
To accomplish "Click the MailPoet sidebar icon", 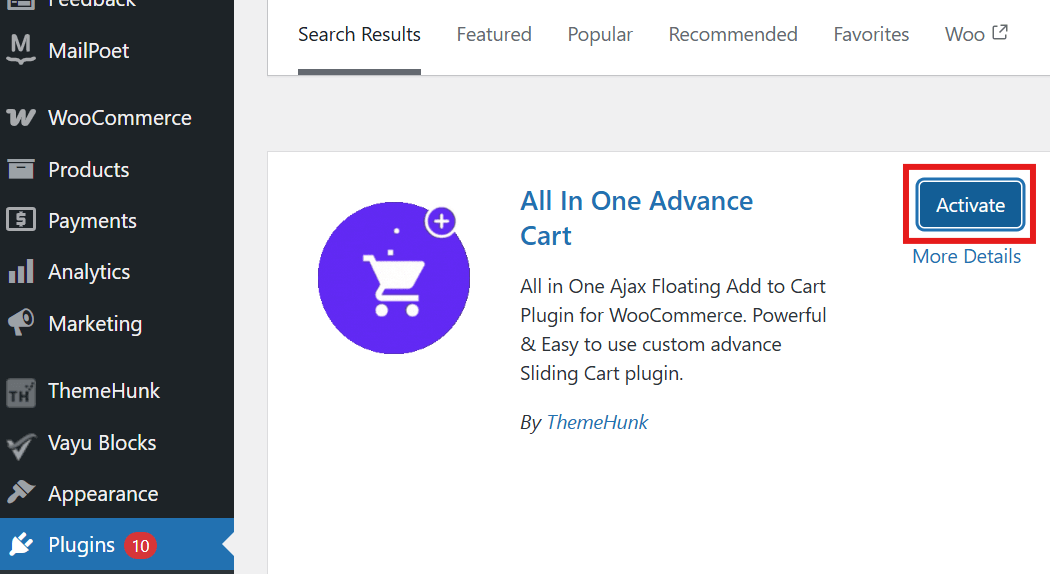I will pos(21,50).
